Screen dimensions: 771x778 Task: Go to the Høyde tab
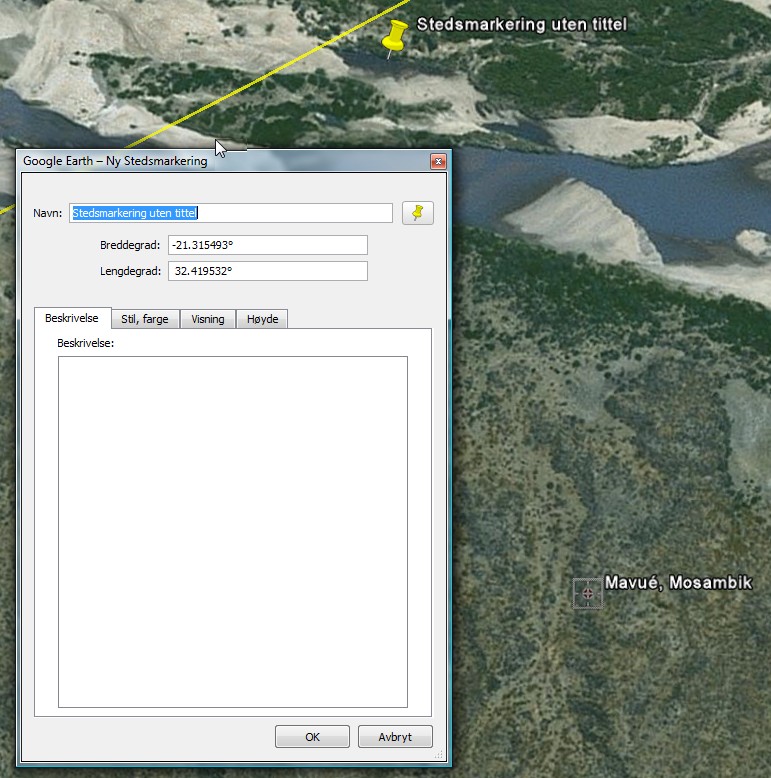click(x=263, y=319)
